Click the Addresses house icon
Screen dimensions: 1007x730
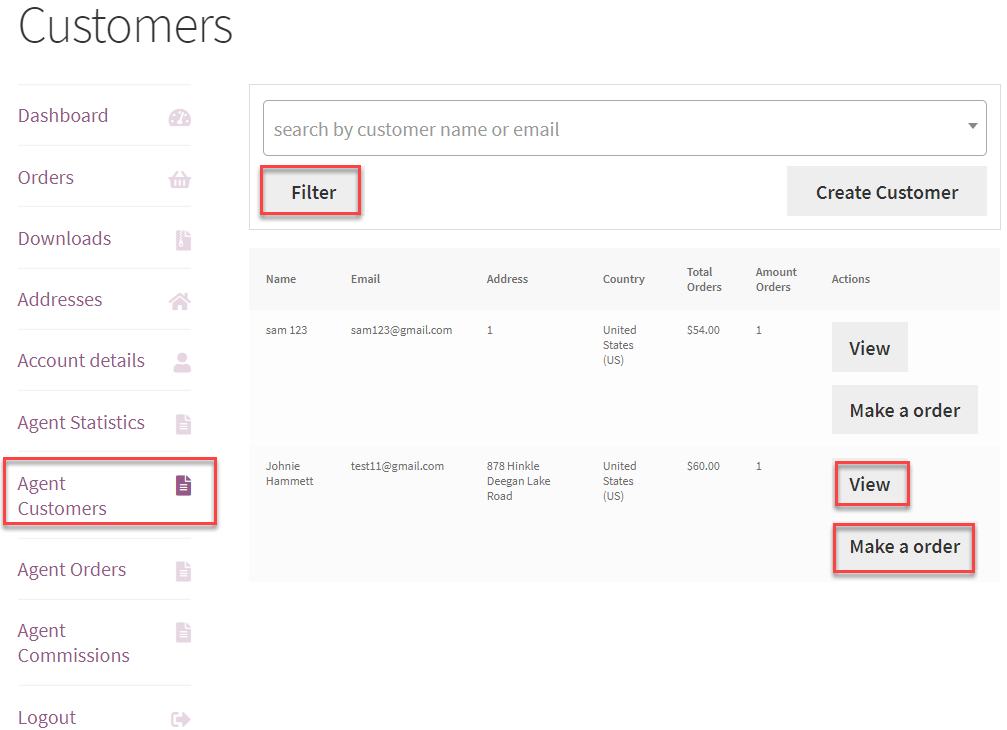(x=180, y=302)
